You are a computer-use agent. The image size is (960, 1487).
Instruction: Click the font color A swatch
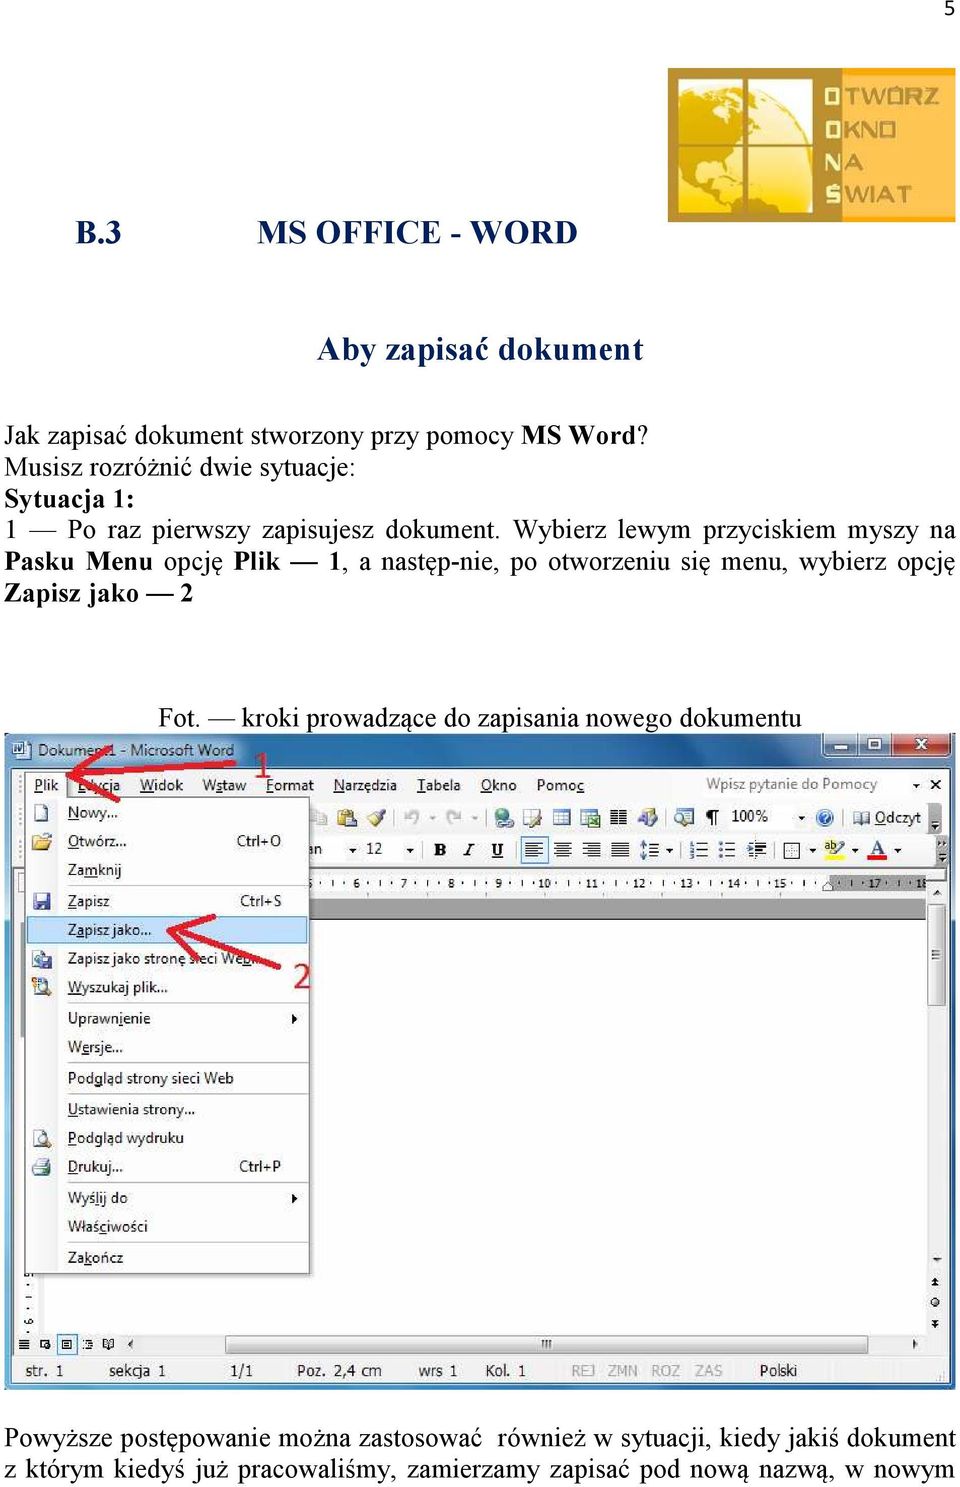[878, 850]
